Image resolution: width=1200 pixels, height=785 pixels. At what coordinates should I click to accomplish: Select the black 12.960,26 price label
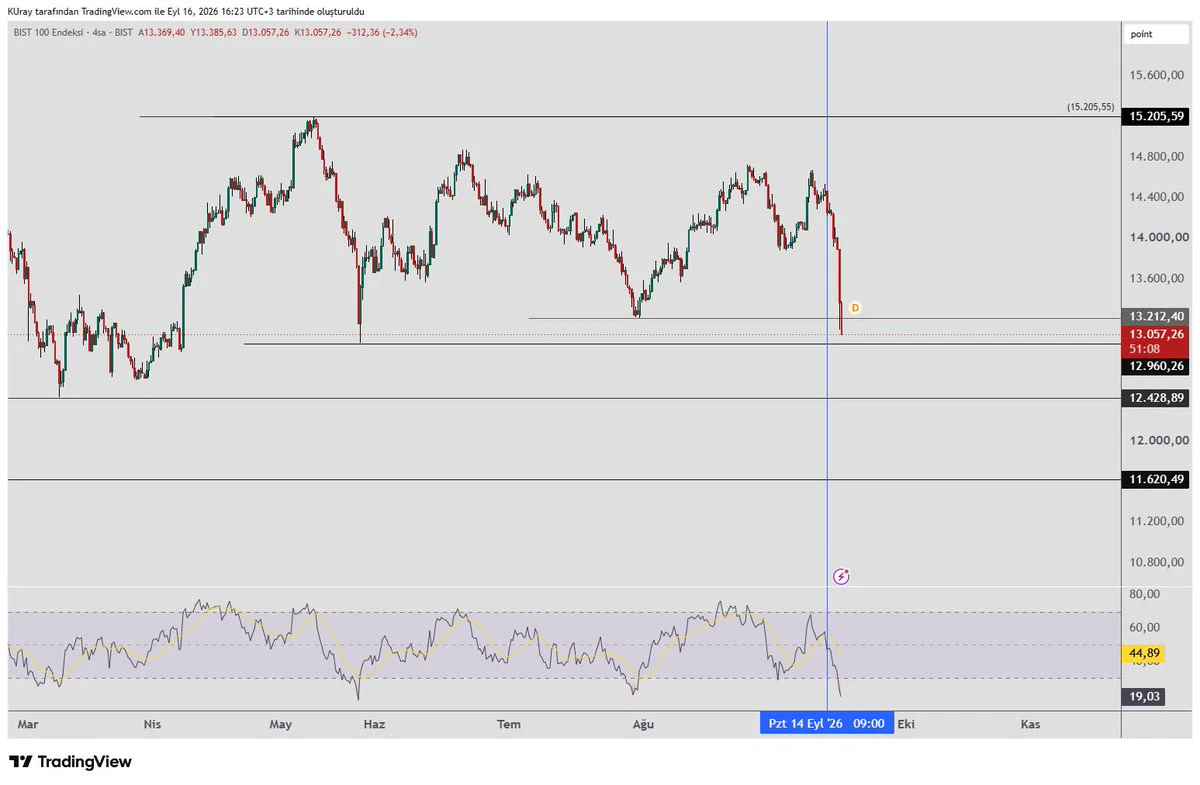coord(1155,366)
